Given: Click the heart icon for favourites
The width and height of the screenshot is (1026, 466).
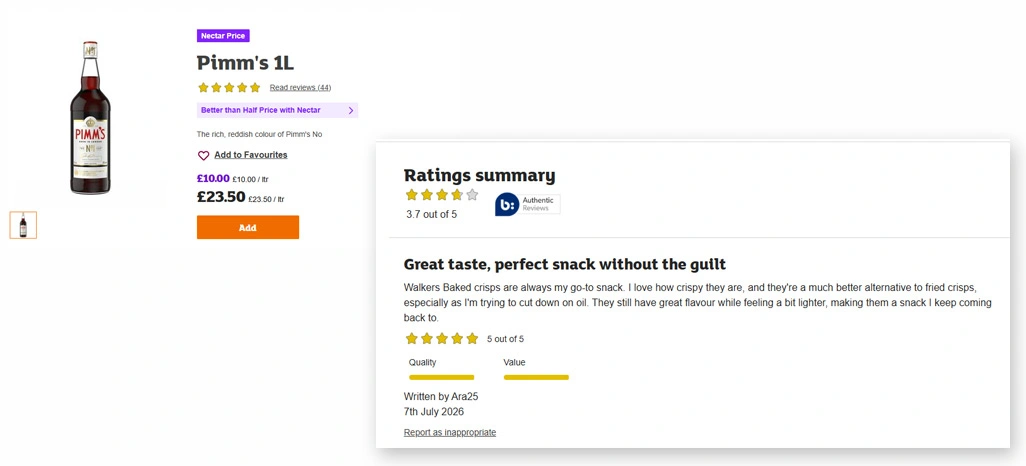Looking at the screenshot, I should click(203, 156).
